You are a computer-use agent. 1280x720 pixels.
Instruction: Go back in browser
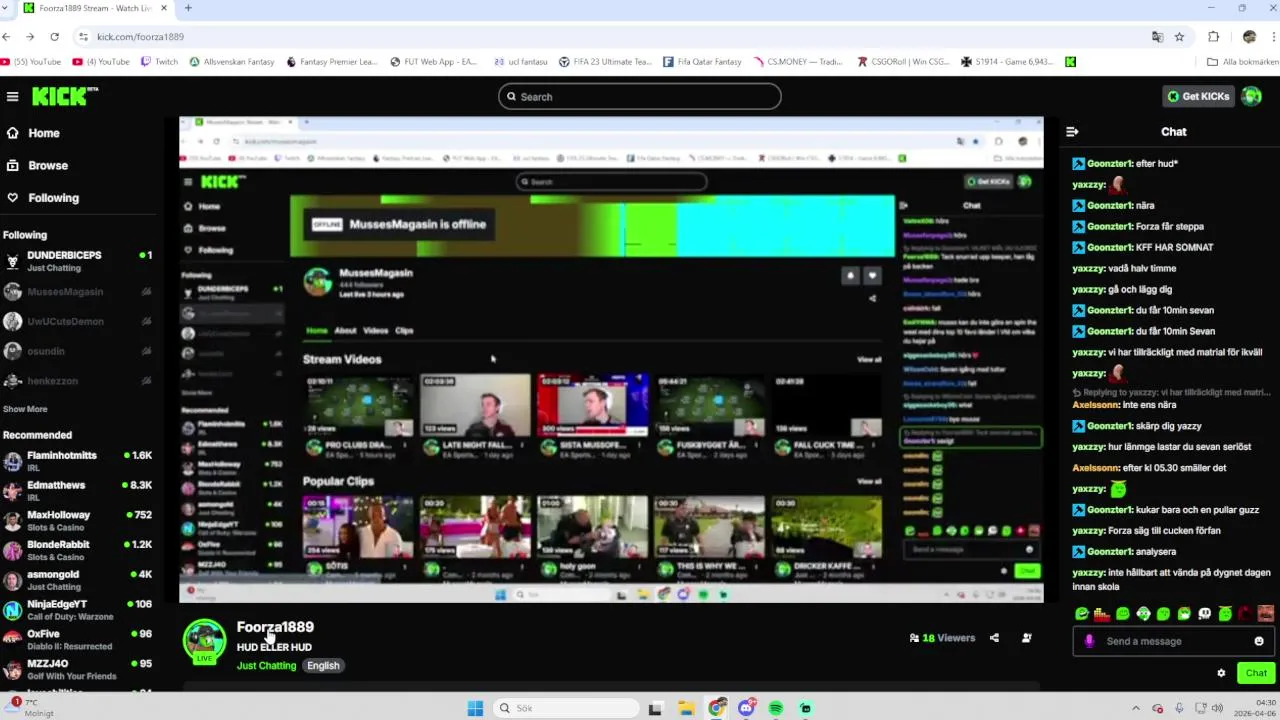point(7,37)
